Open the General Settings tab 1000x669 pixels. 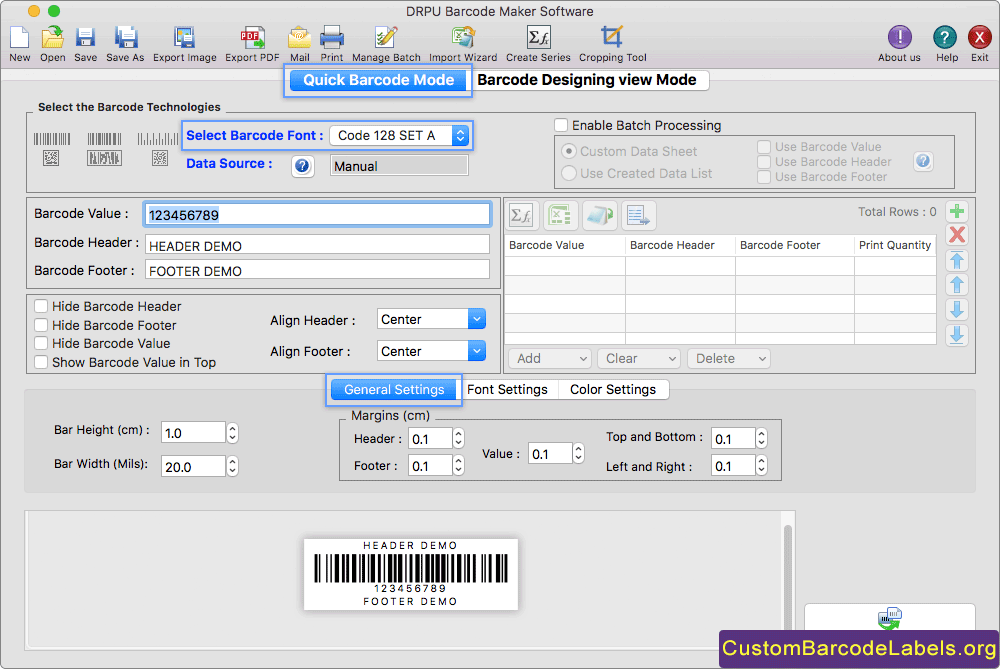pyautogui.click(x=394, y=390)
